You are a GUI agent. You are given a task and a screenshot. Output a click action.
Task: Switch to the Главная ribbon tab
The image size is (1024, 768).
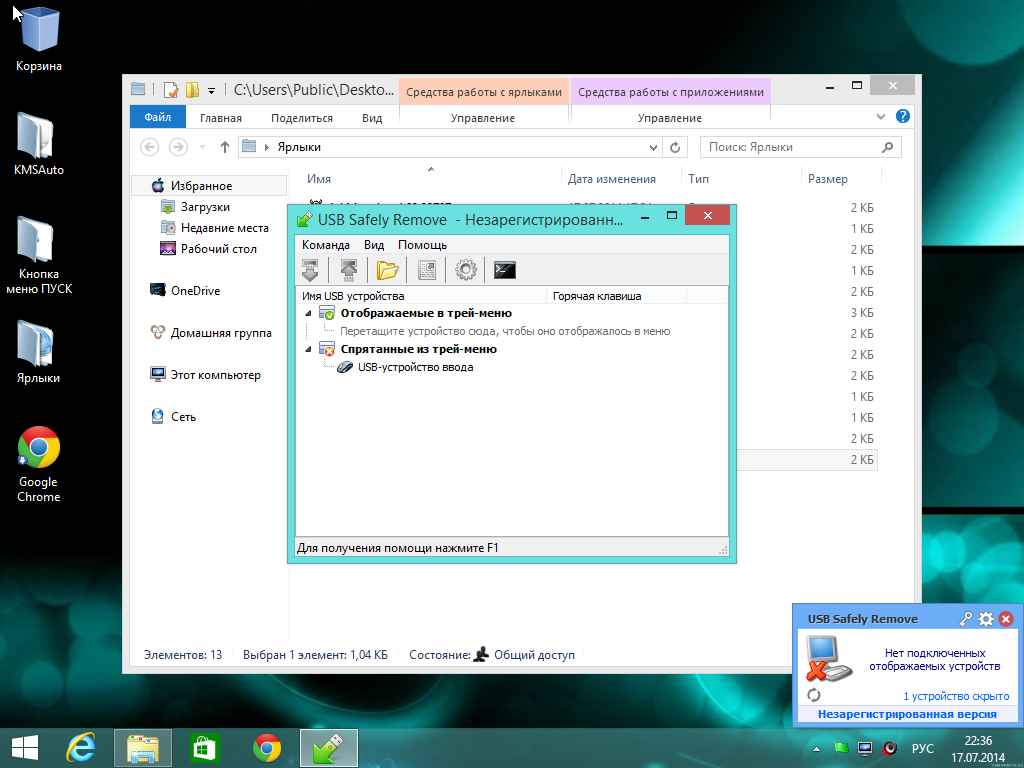click(221, 118)
